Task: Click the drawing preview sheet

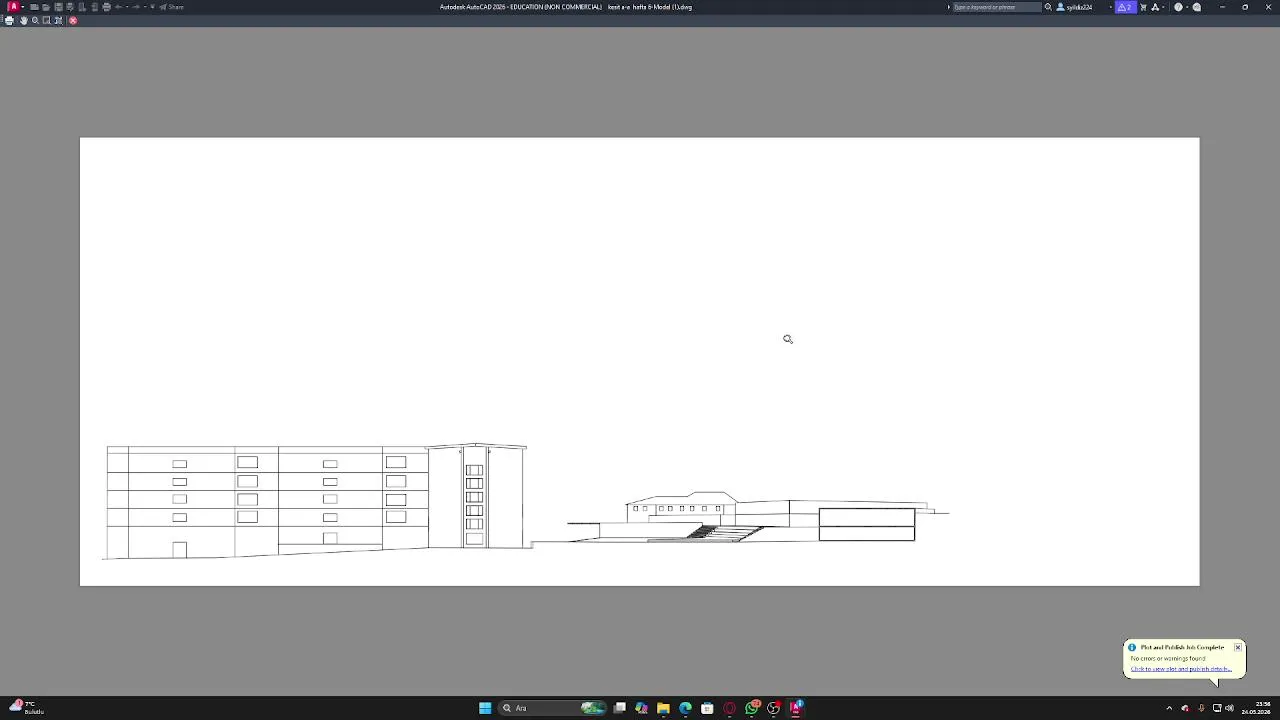Action: [639, 361]
